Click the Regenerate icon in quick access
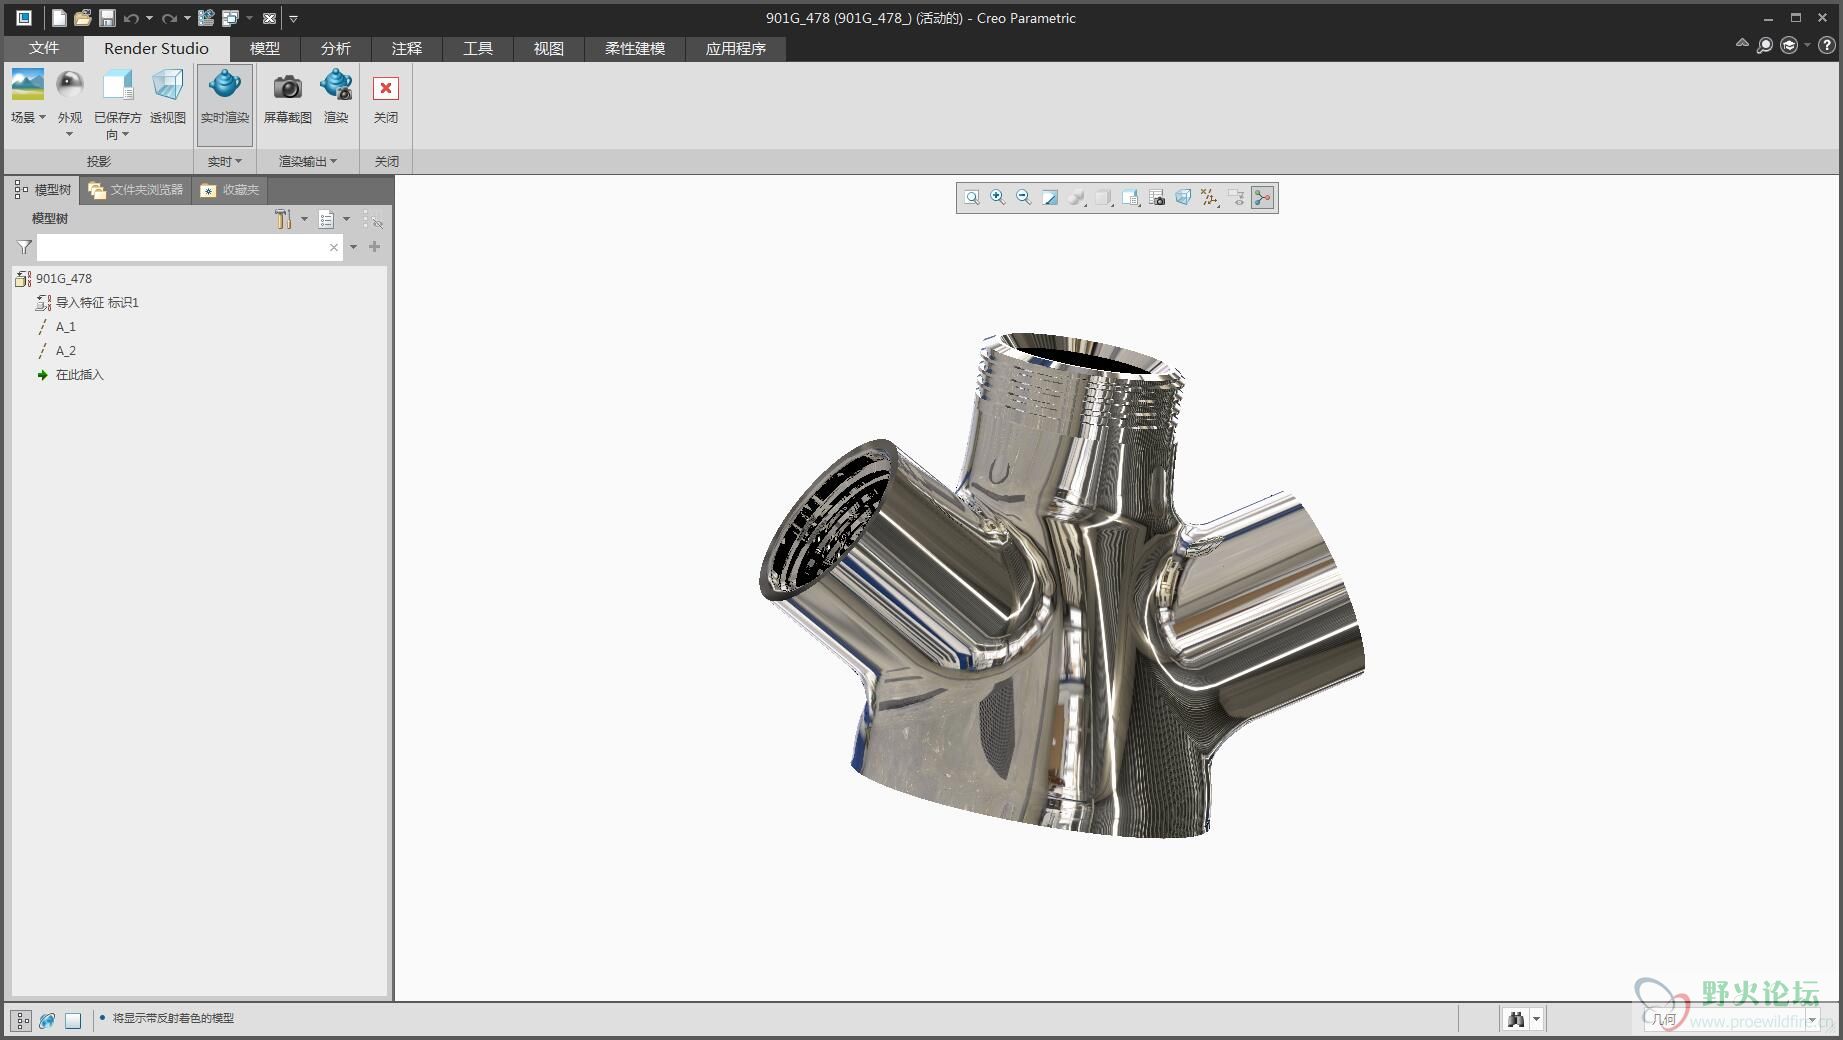Image resolution: width=1843 pixels, height=1040 pixels. pyautogui.click(x=206, y=18)
